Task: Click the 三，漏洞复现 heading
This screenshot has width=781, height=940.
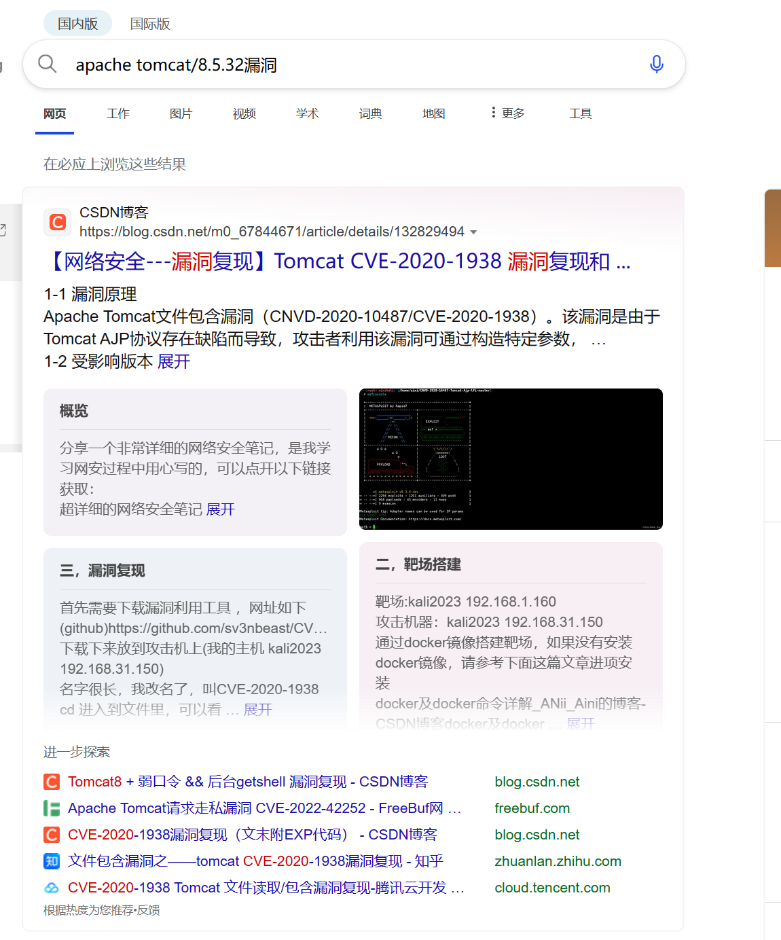Action: point(102,571)
